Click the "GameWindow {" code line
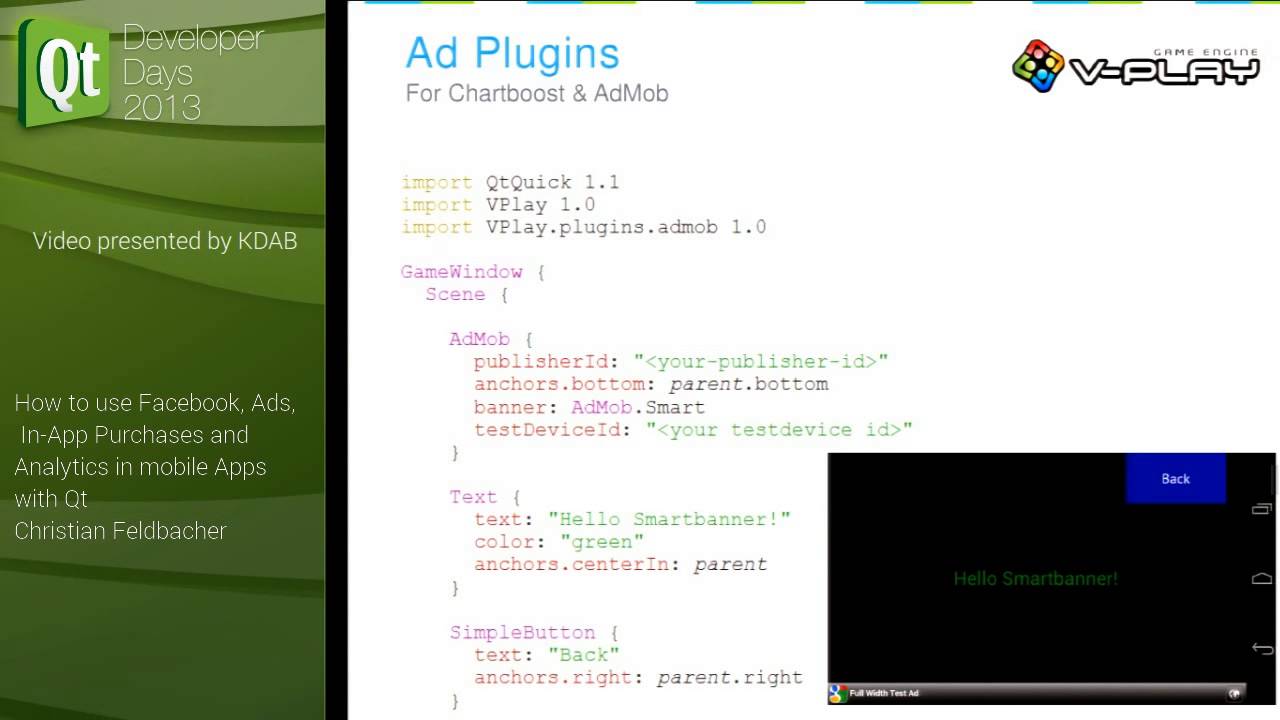 point(472,272)
